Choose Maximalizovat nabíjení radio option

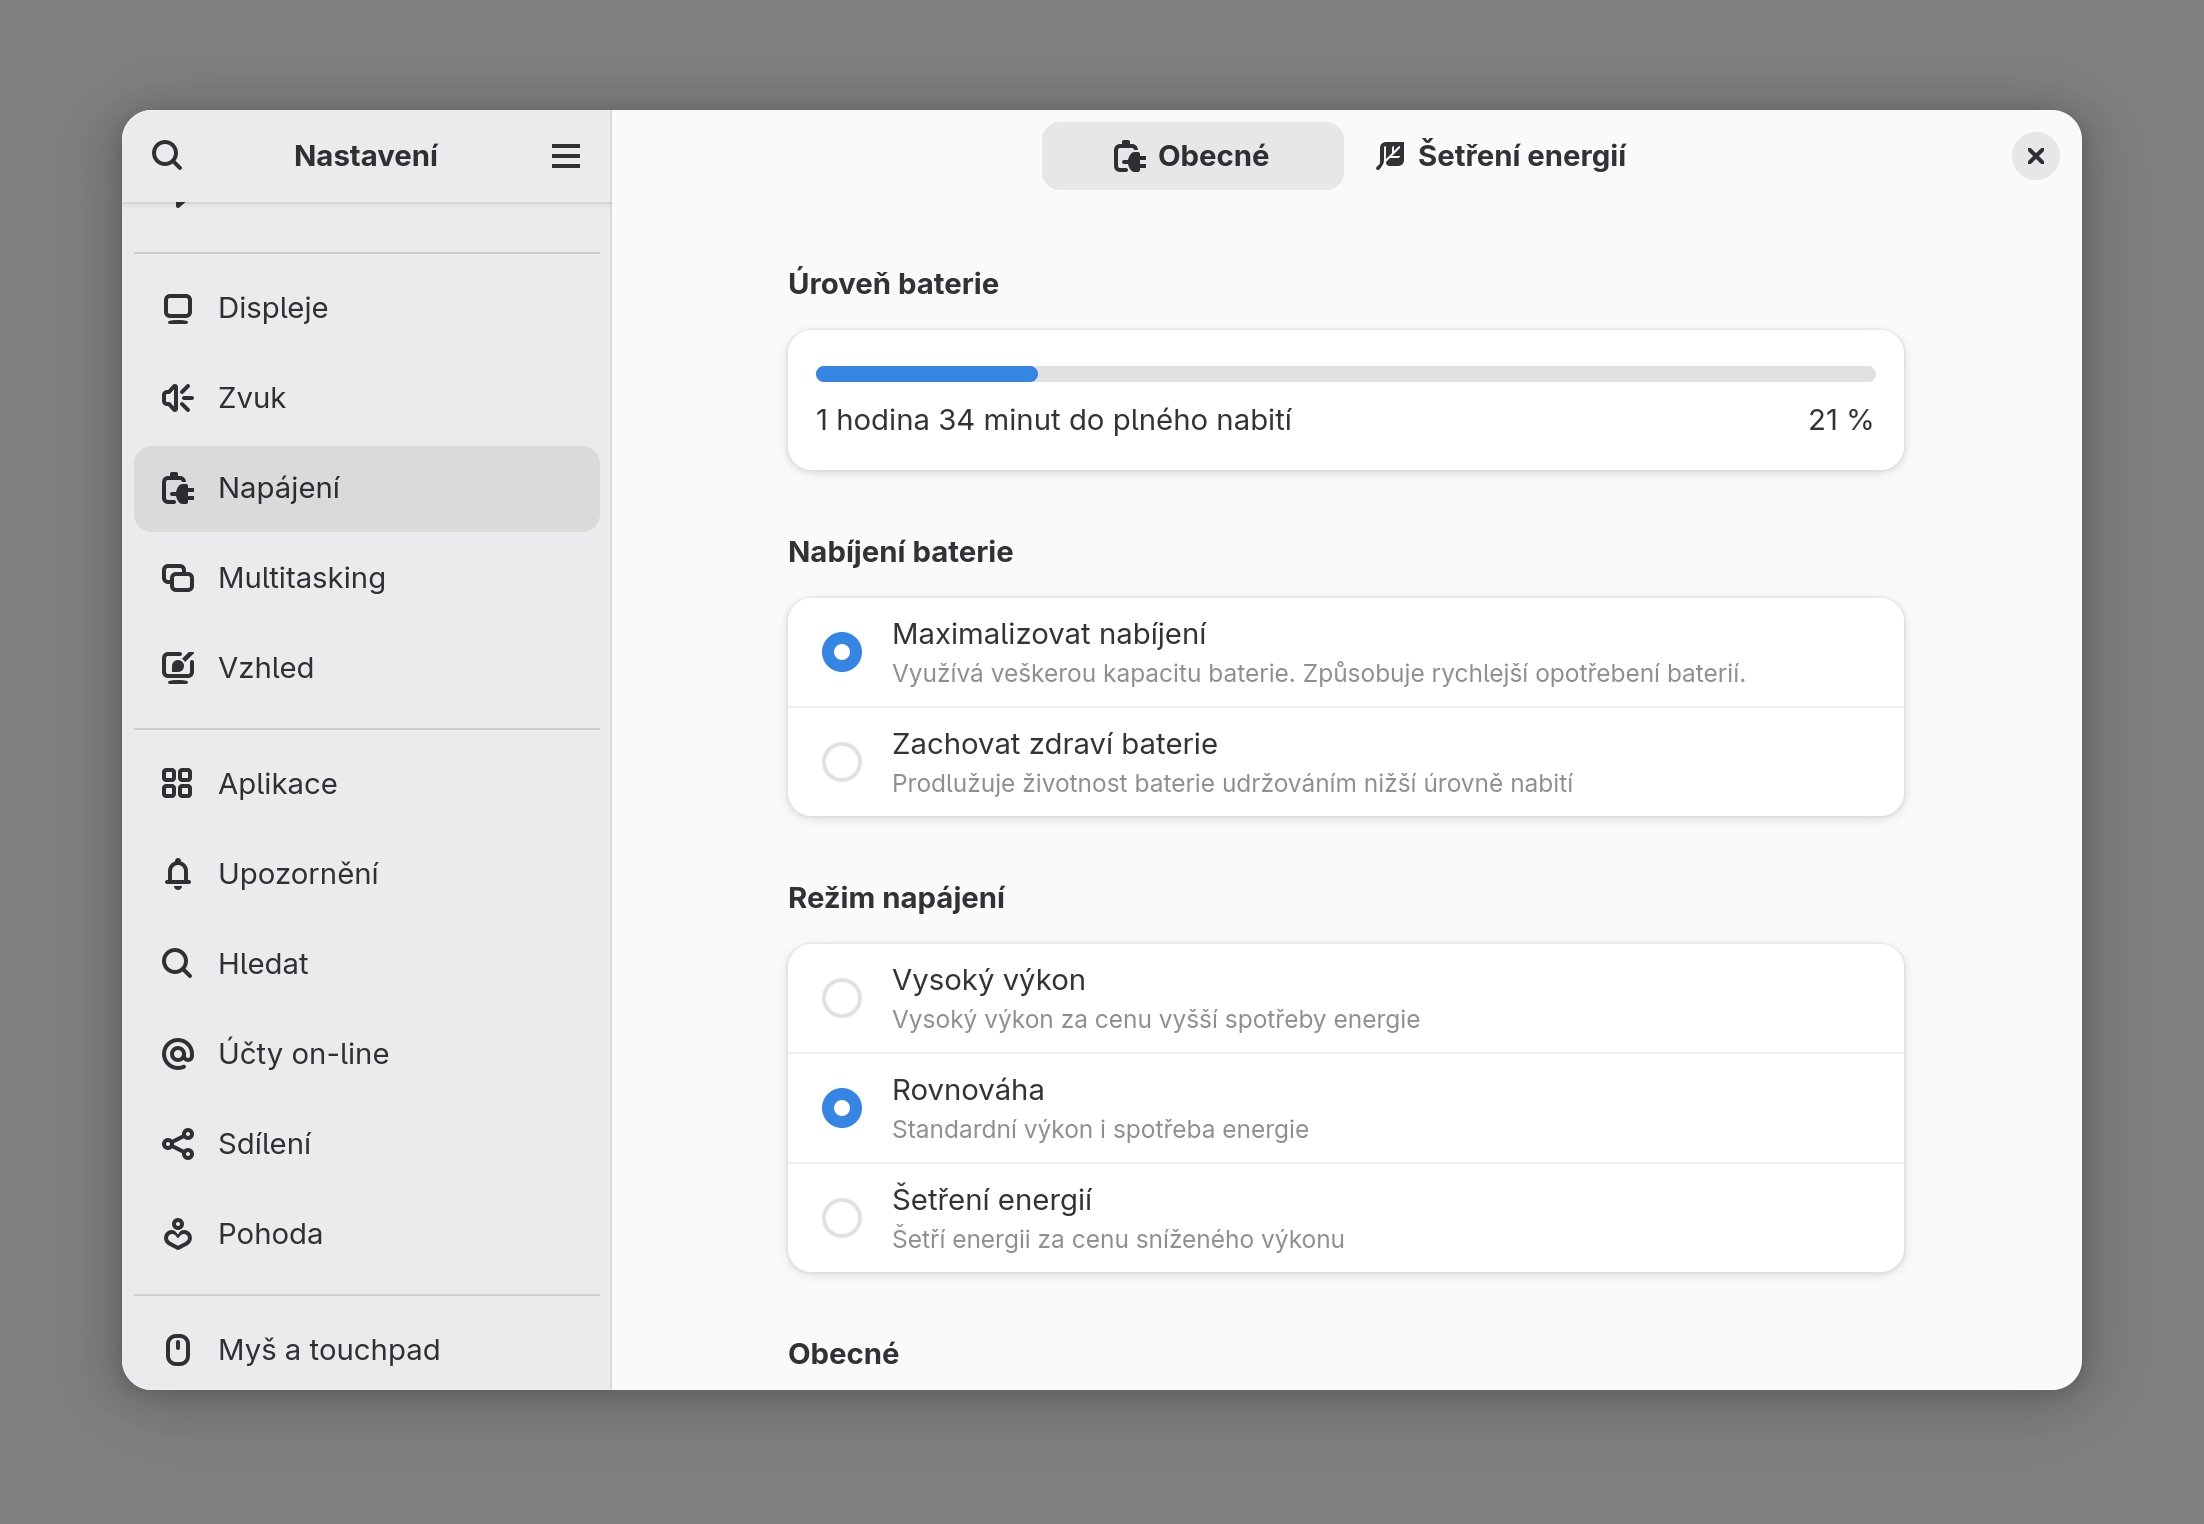pos(842,652)
